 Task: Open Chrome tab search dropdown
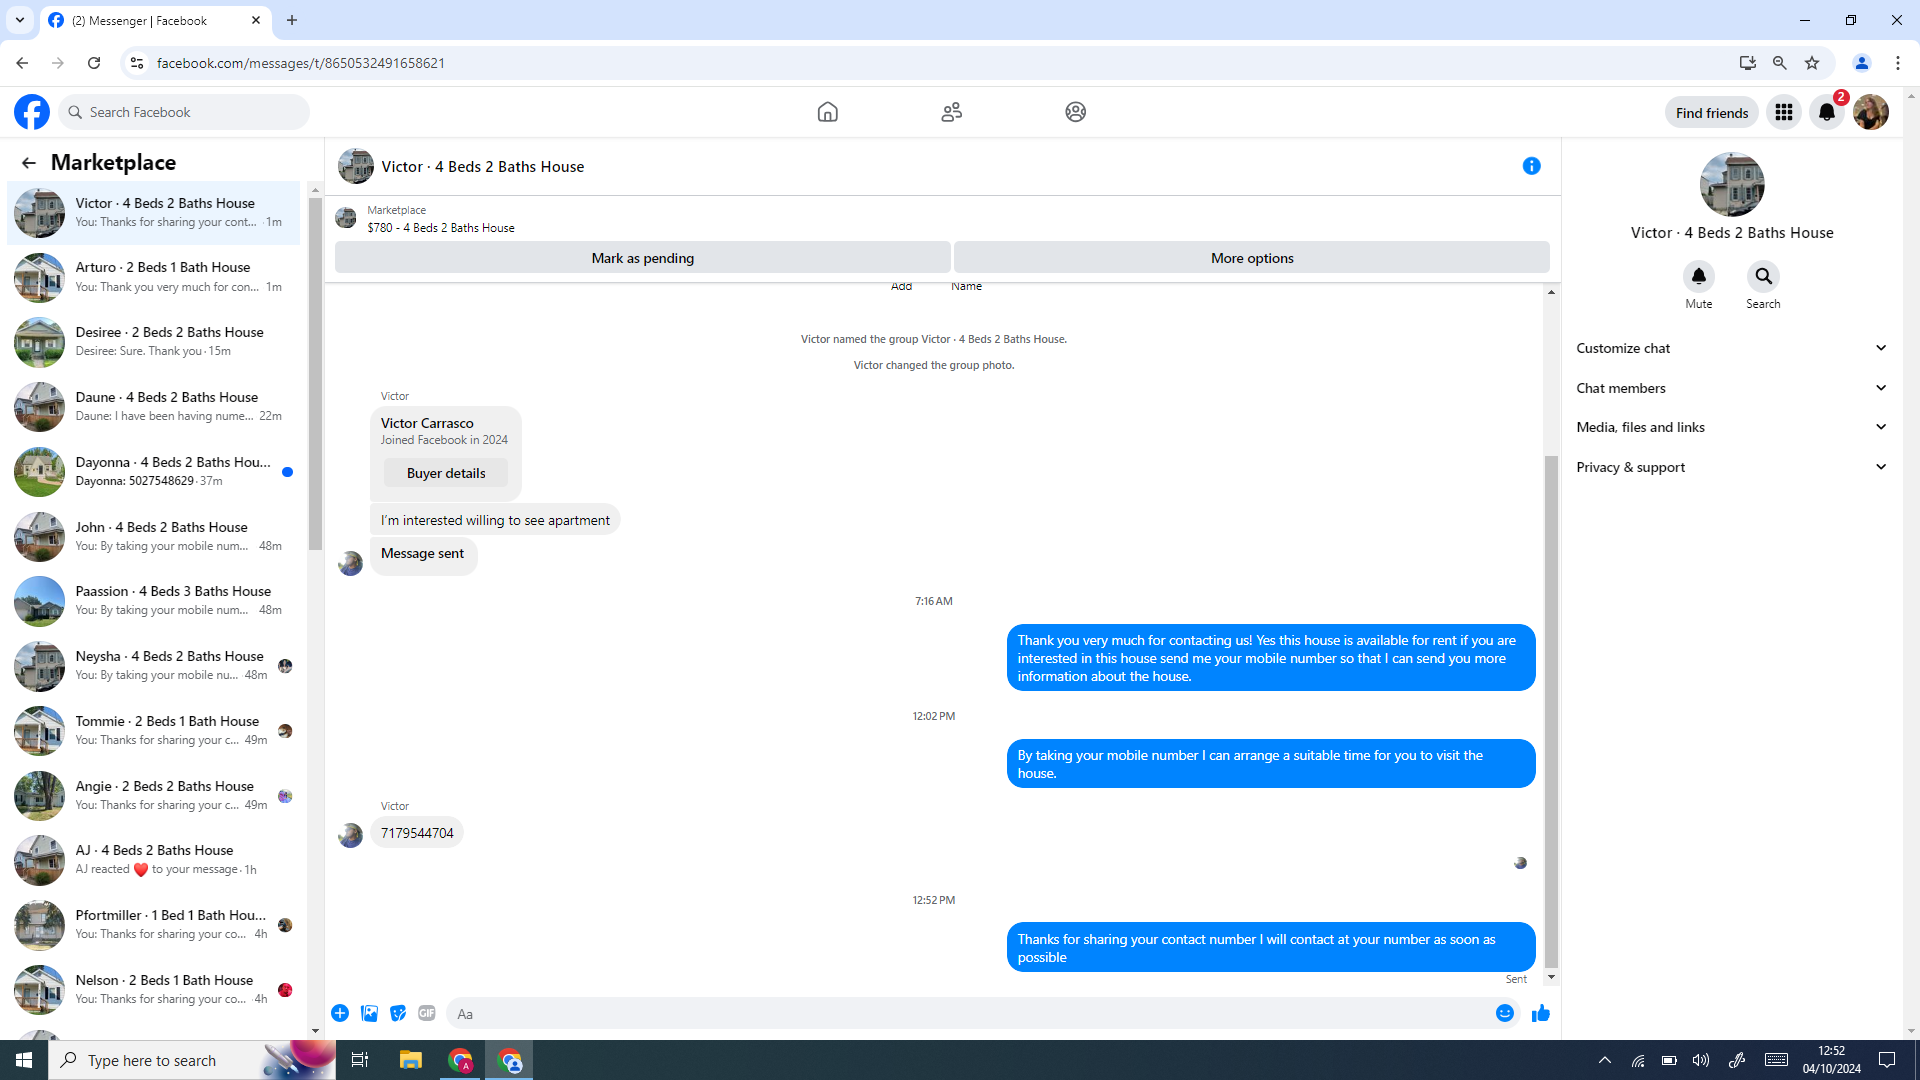(x=20, y=20)
